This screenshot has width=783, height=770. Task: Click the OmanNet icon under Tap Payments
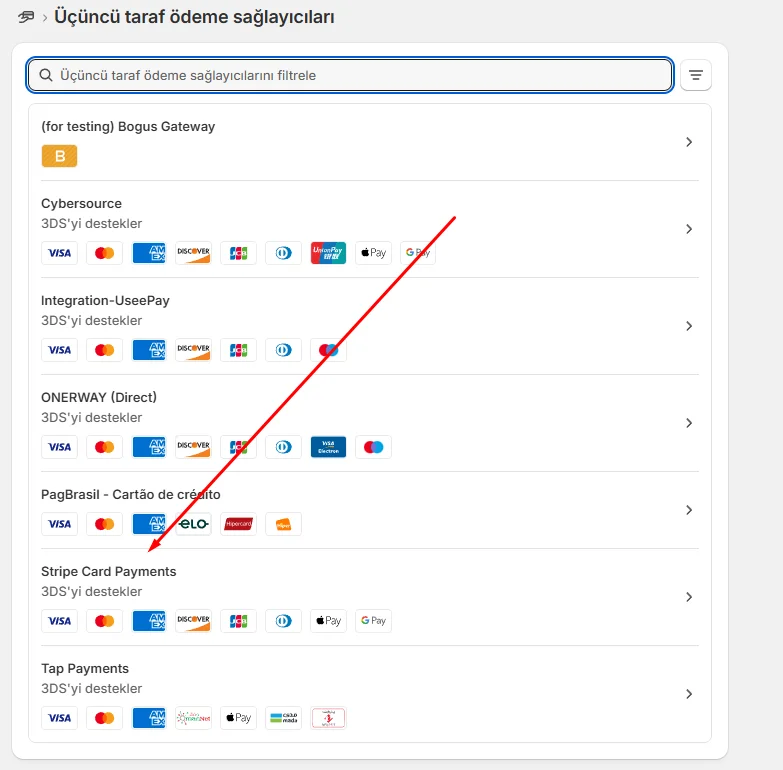tap(194, 718)
